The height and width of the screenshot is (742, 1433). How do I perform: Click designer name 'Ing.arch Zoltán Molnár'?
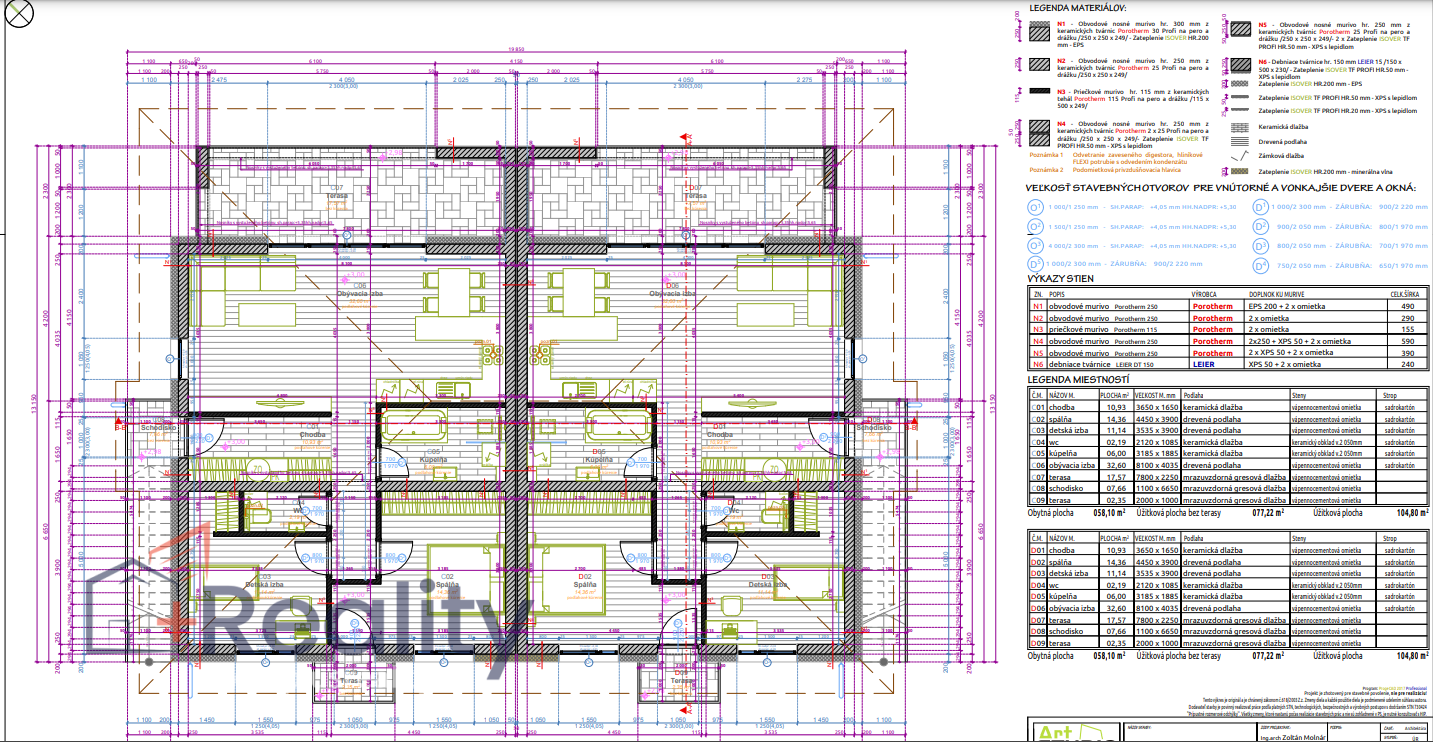[1293, 737]
